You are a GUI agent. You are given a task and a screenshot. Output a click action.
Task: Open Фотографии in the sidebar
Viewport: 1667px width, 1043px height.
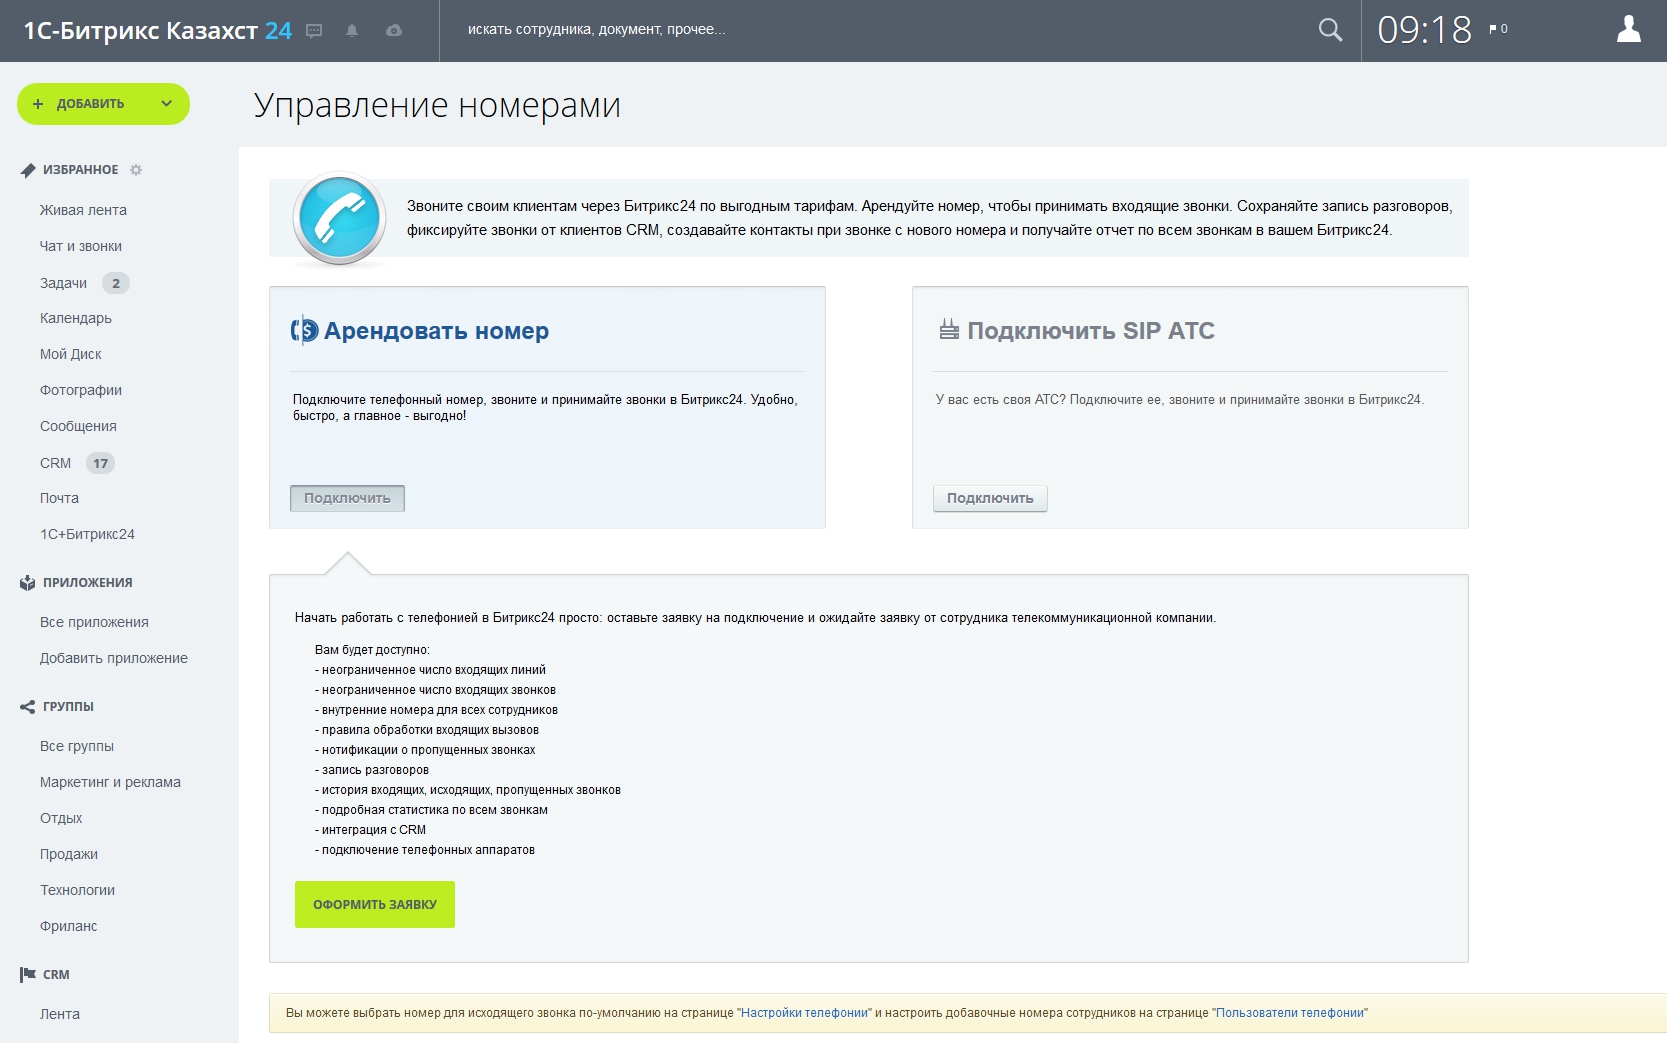tap(81, 390)
